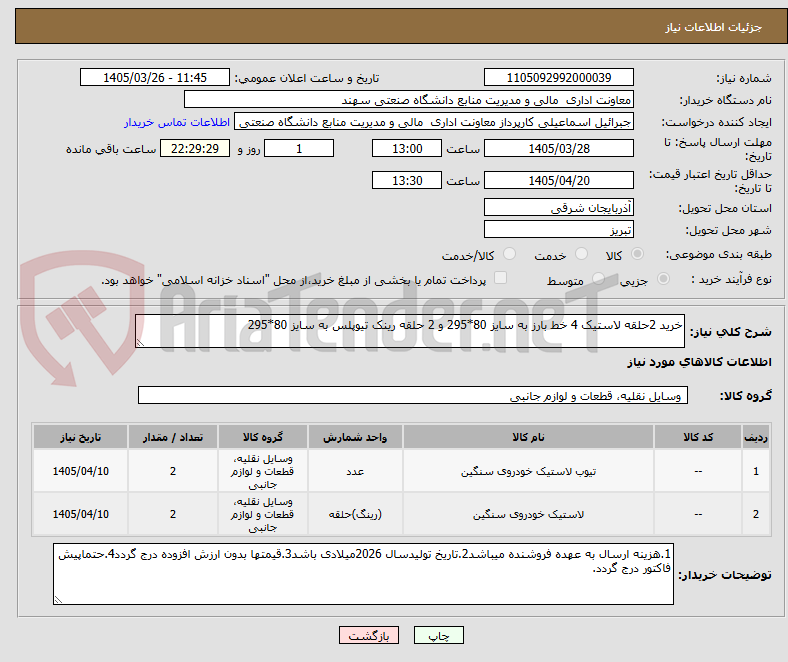Click the page title جزئیات اطلاعات نیاز

click(714, 27)
